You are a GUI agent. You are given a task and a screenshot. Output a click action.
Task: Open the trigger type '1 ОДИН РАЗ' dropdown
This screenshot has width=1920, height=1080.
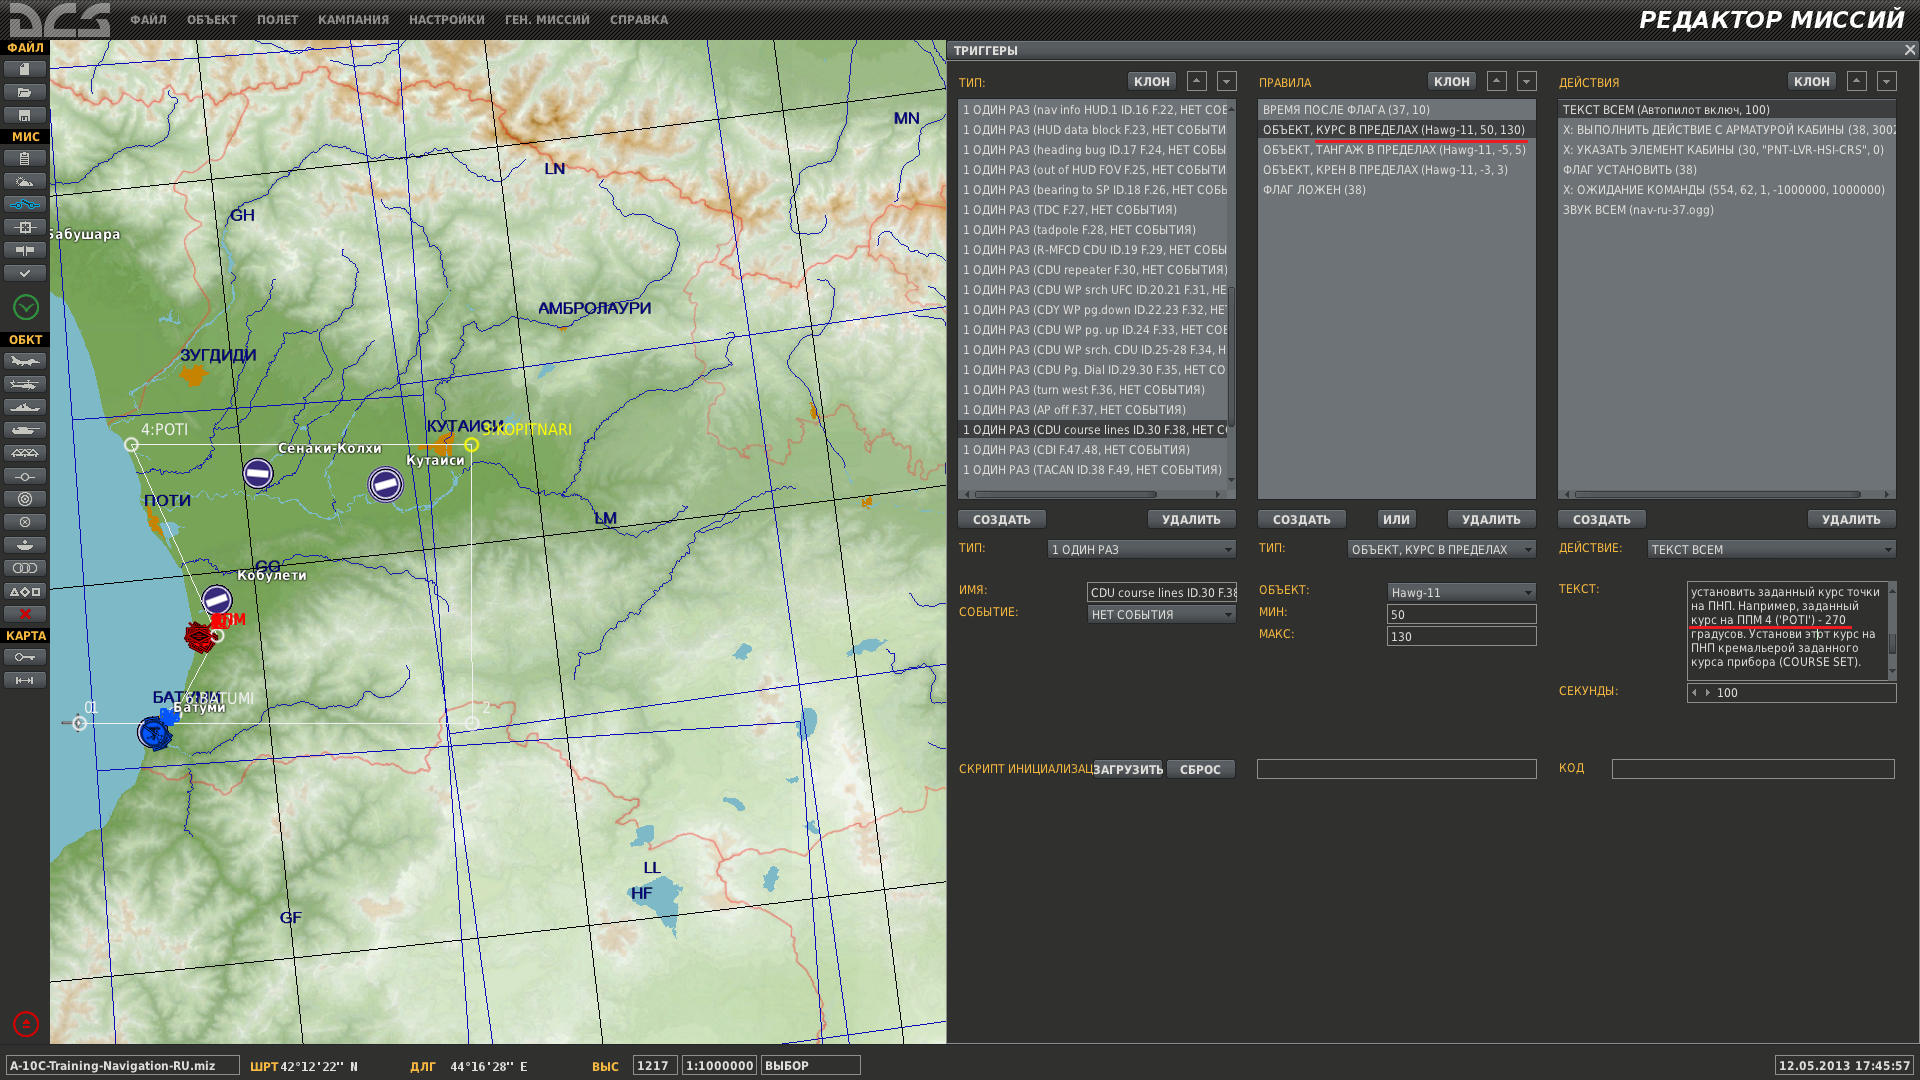coord(1142,549)
